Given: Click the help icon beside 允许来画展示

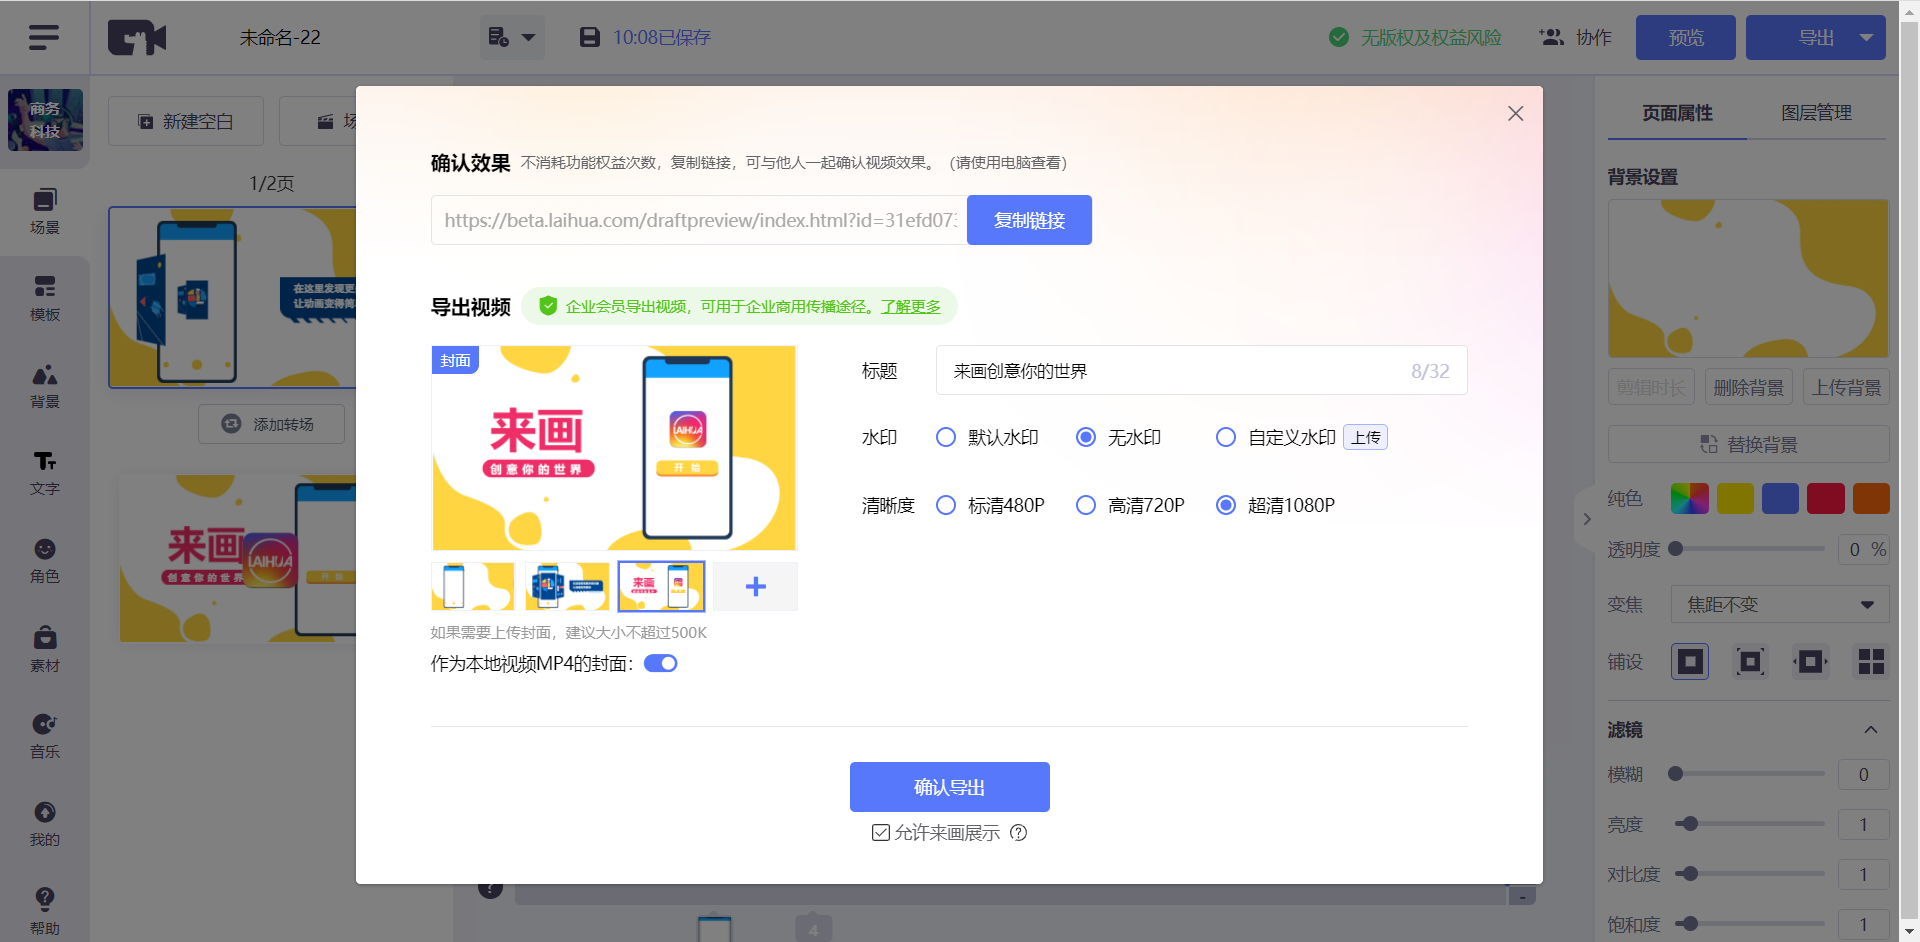Looking at the screenshot, I should pyautogui.click(x=1018, y=833).
